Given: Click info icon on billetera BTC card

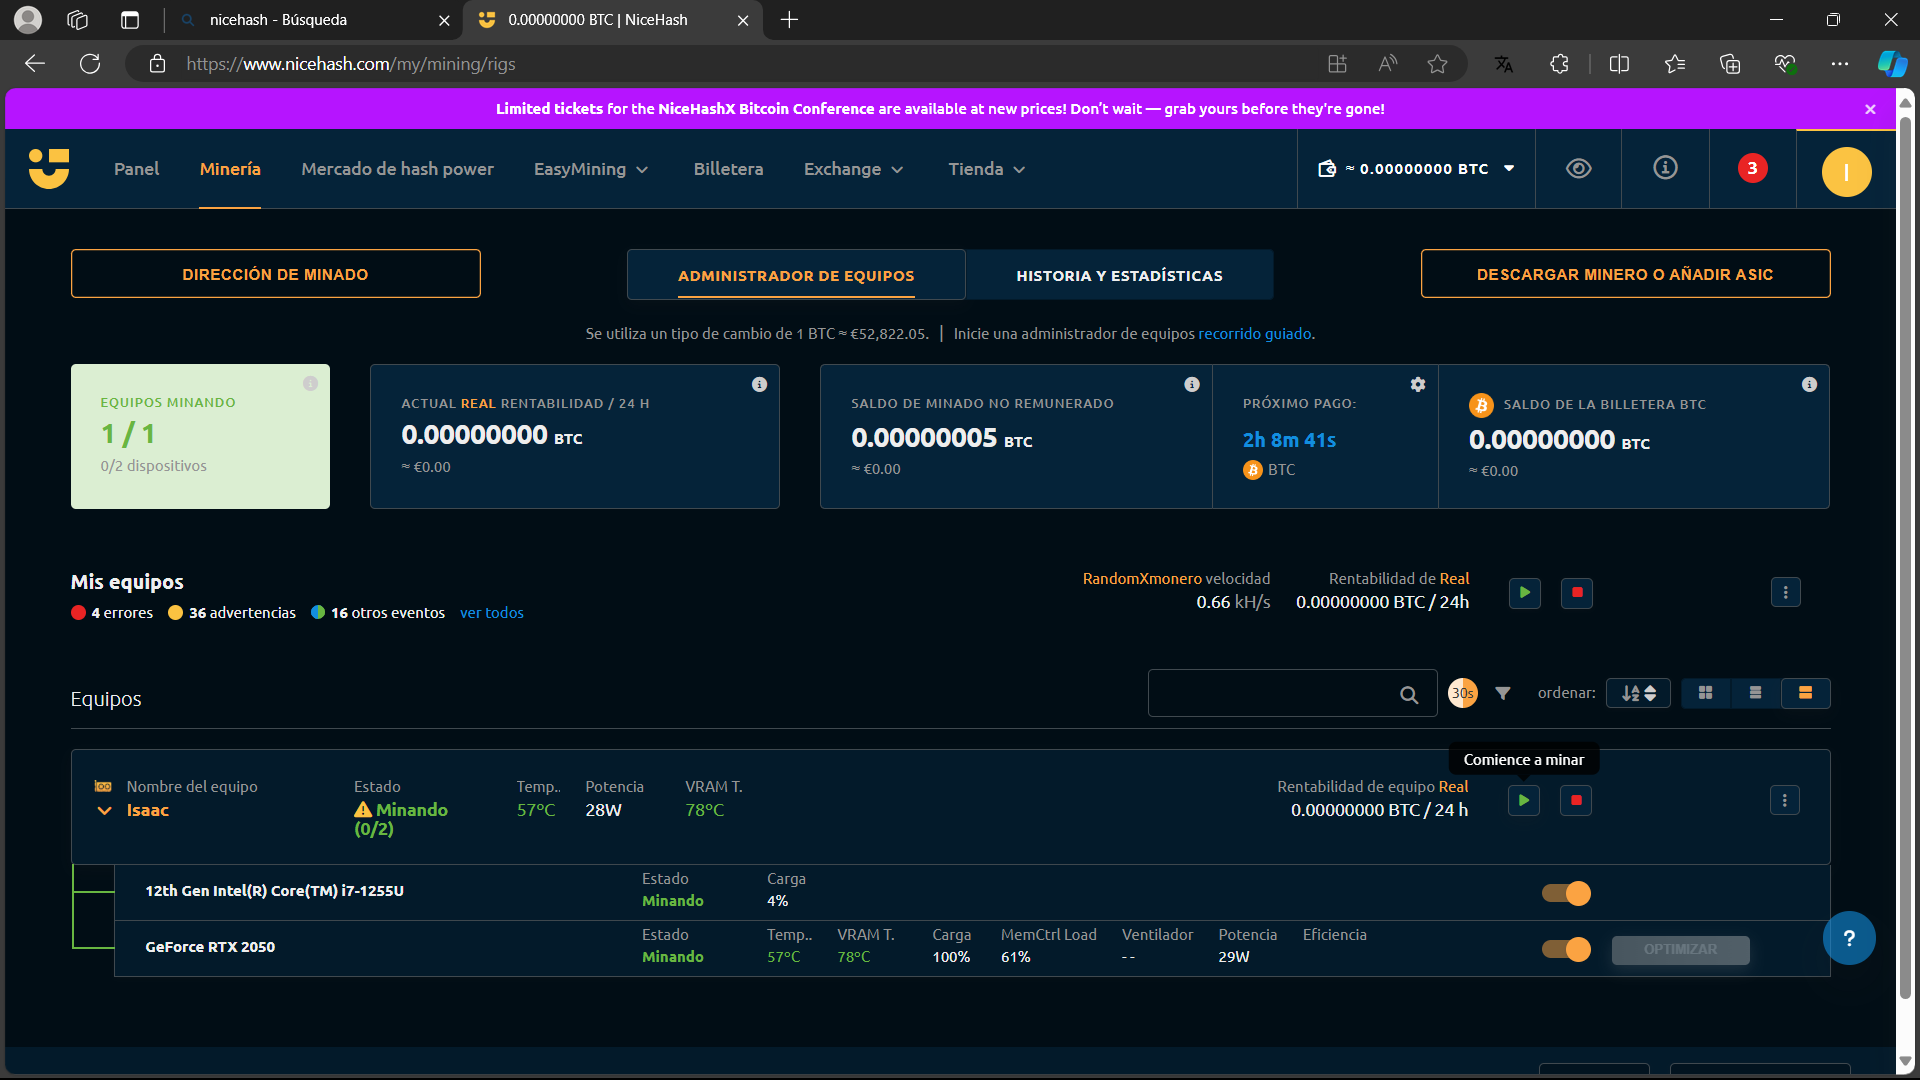Looking at the screenshot, I should pos(1809,385).
